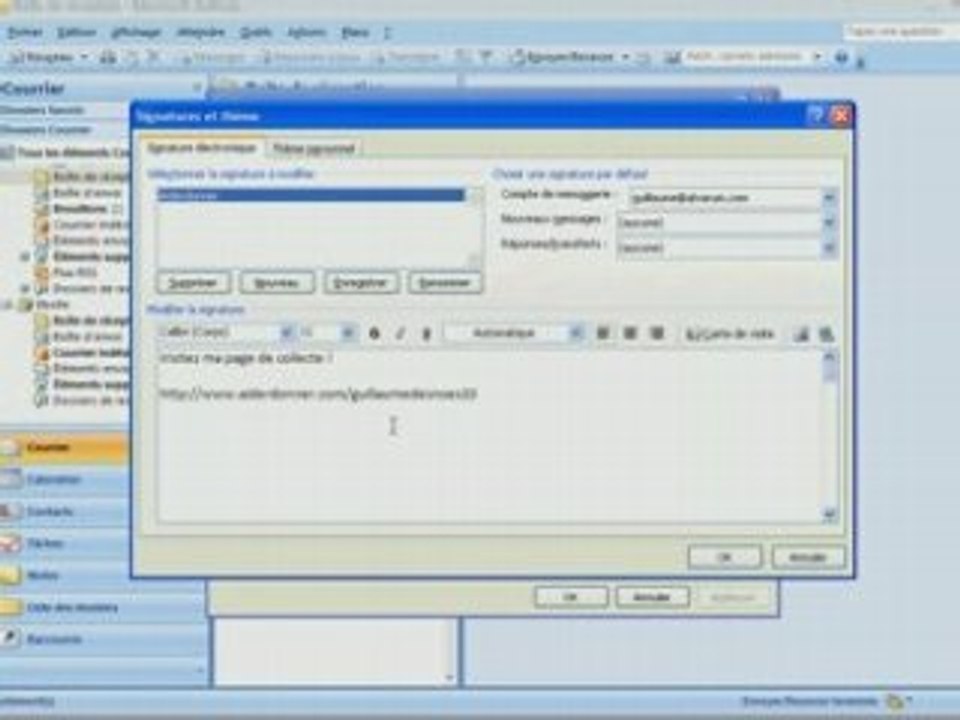
Task: Select the Flux RSS folder
Action: [x=67, y=272]
